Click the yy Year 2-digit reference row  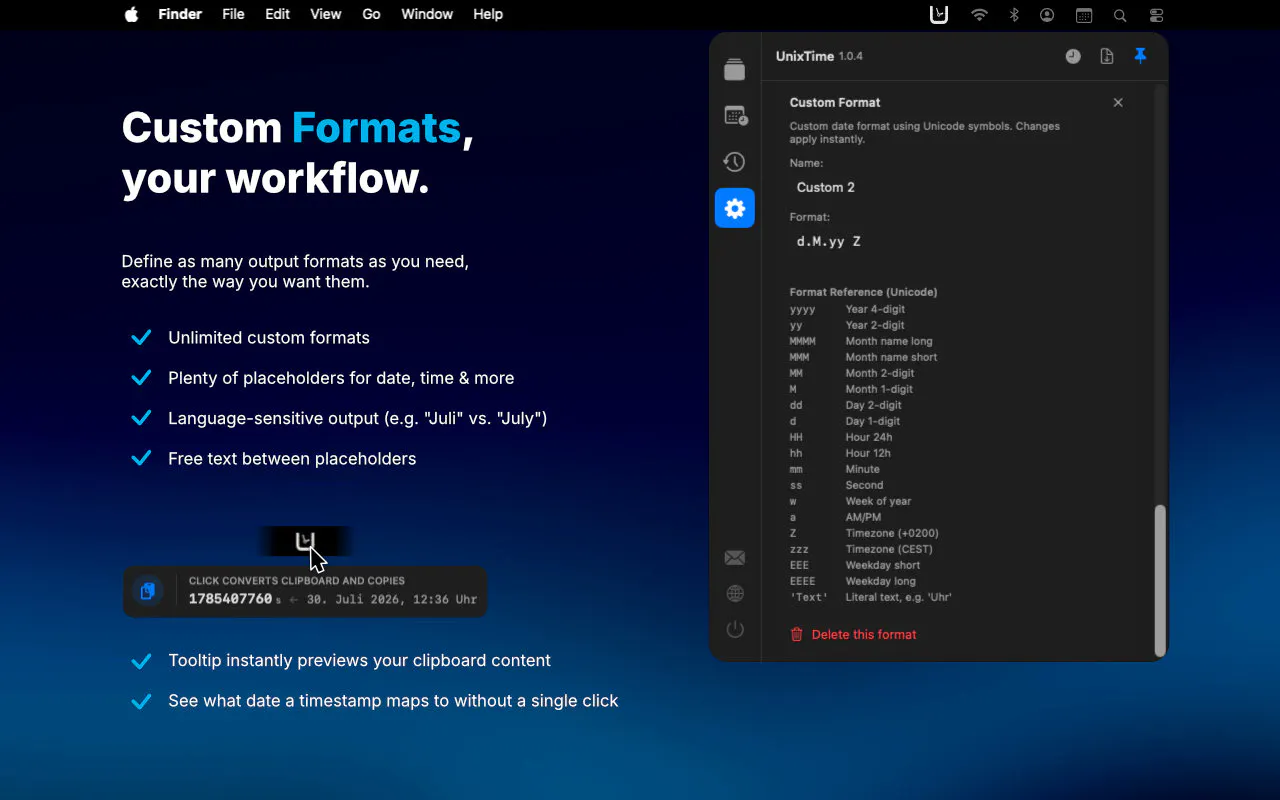coord(847,325)
